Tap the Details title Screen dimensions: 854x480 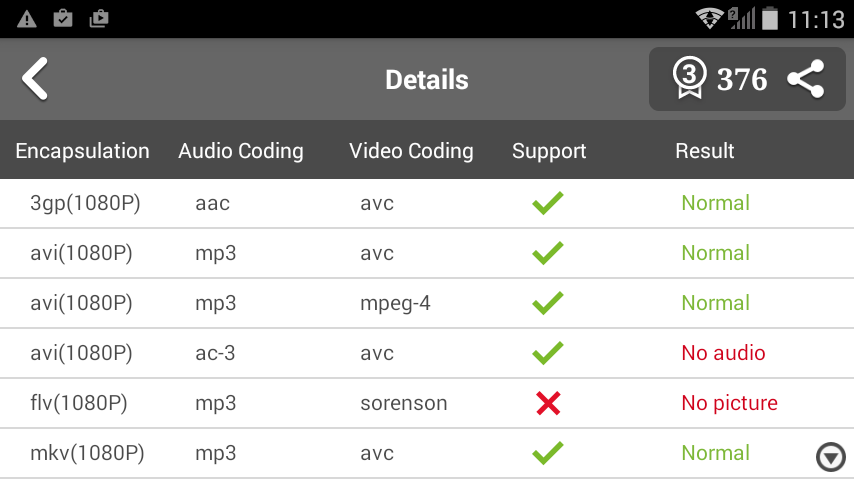click(x=427, y=80)
